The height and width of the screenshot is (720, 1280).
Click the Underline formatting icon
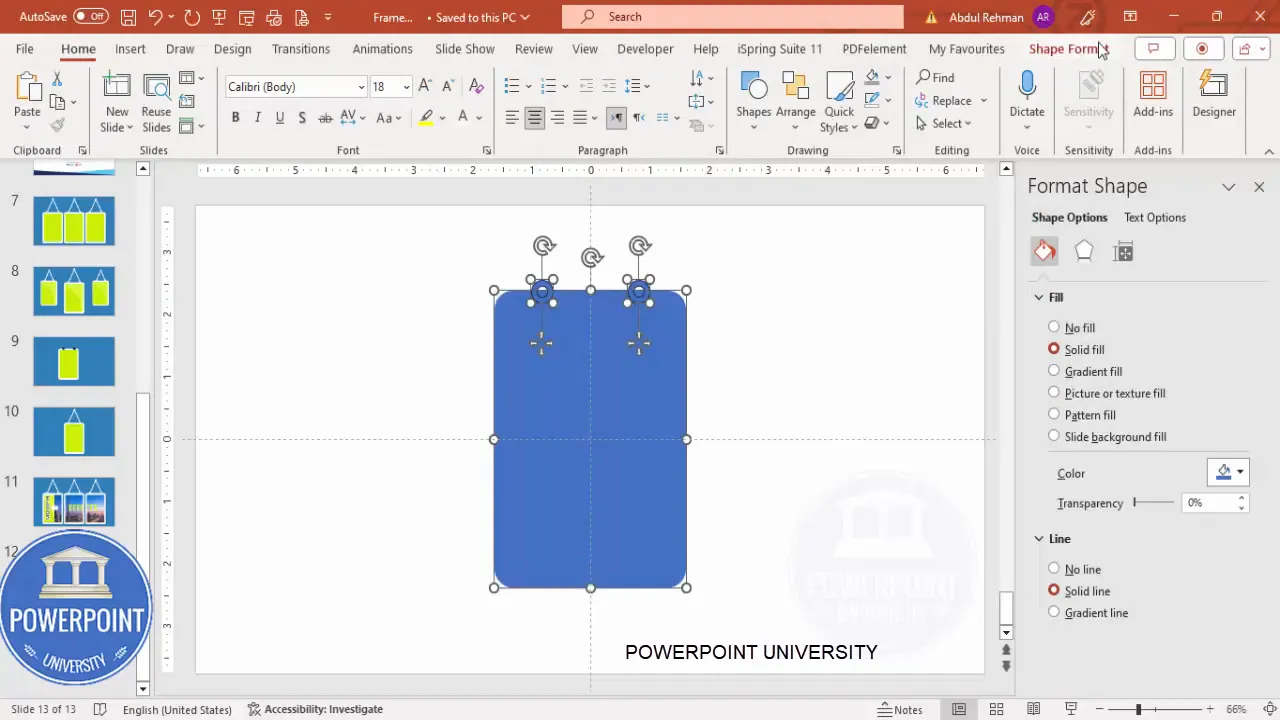point(280,117)
